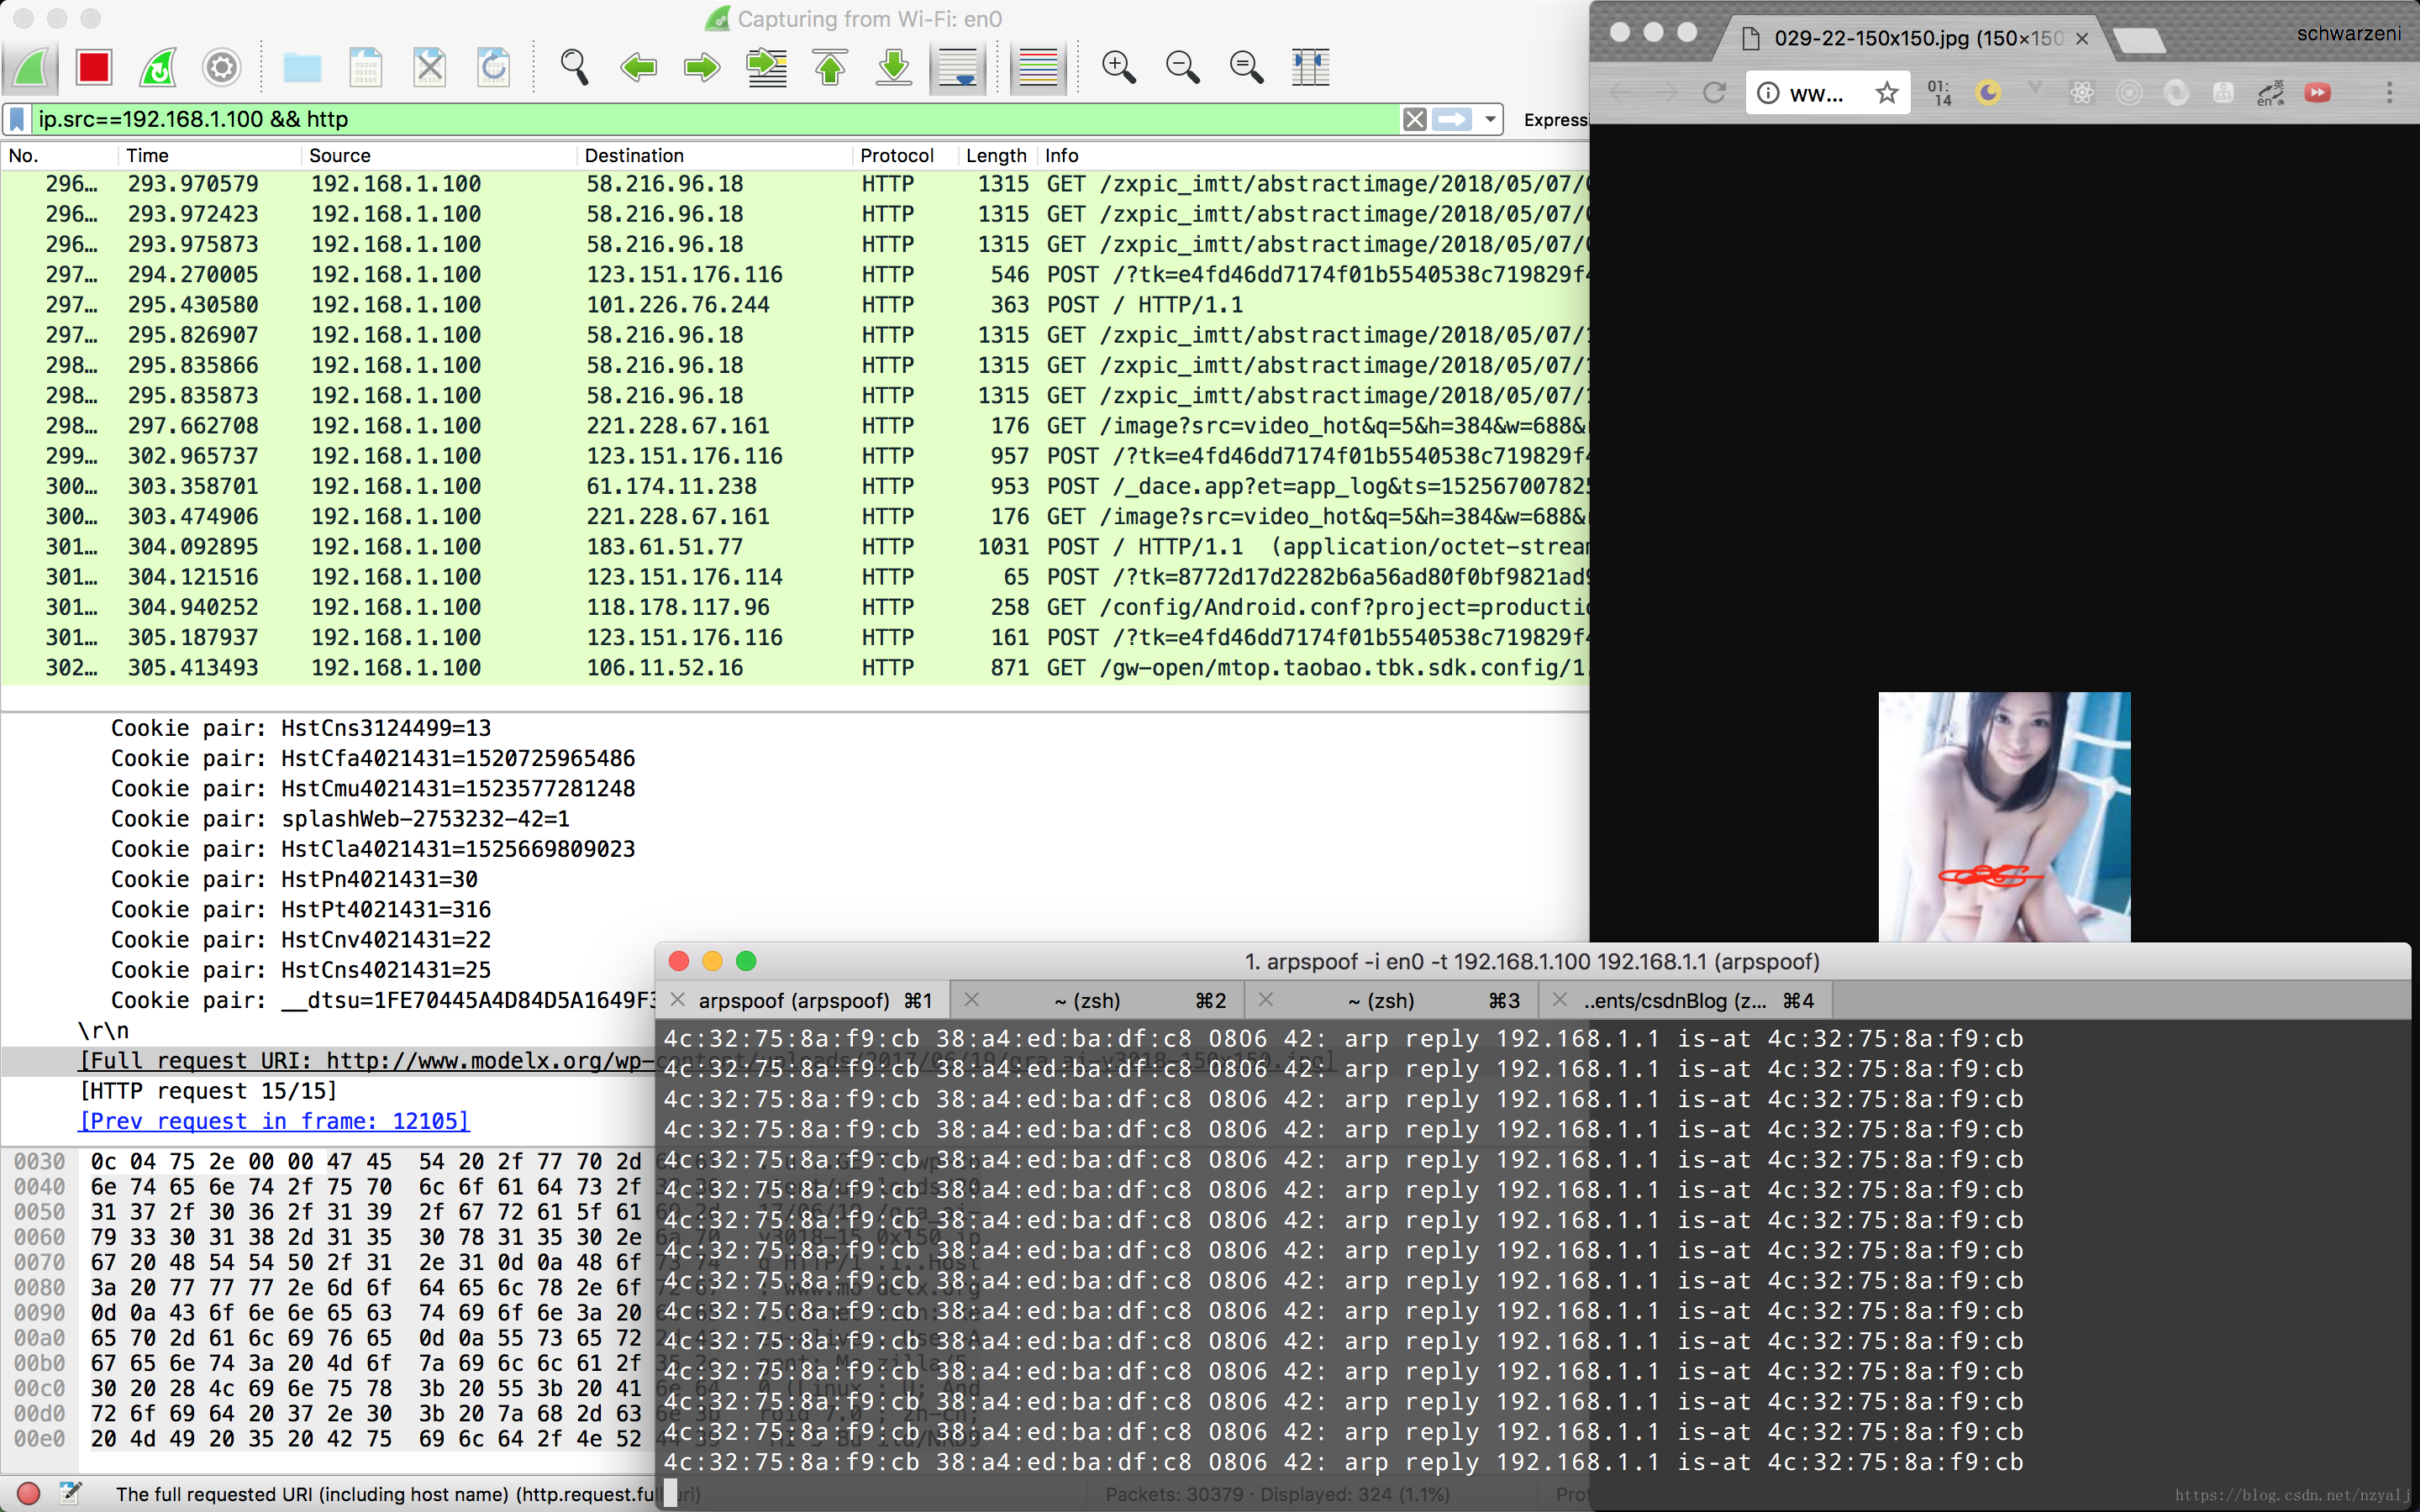Reset packet text to normal size
The width and height of the screenshot is (2420, 1512).
pos(1246,67)
